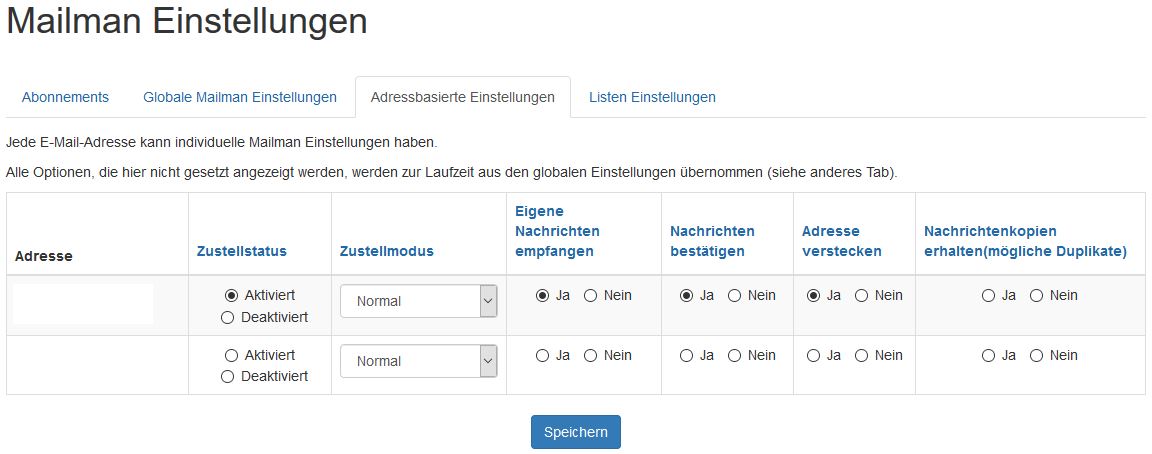
Task: Switch to the Abonnements tab
Action: point(65,97)
